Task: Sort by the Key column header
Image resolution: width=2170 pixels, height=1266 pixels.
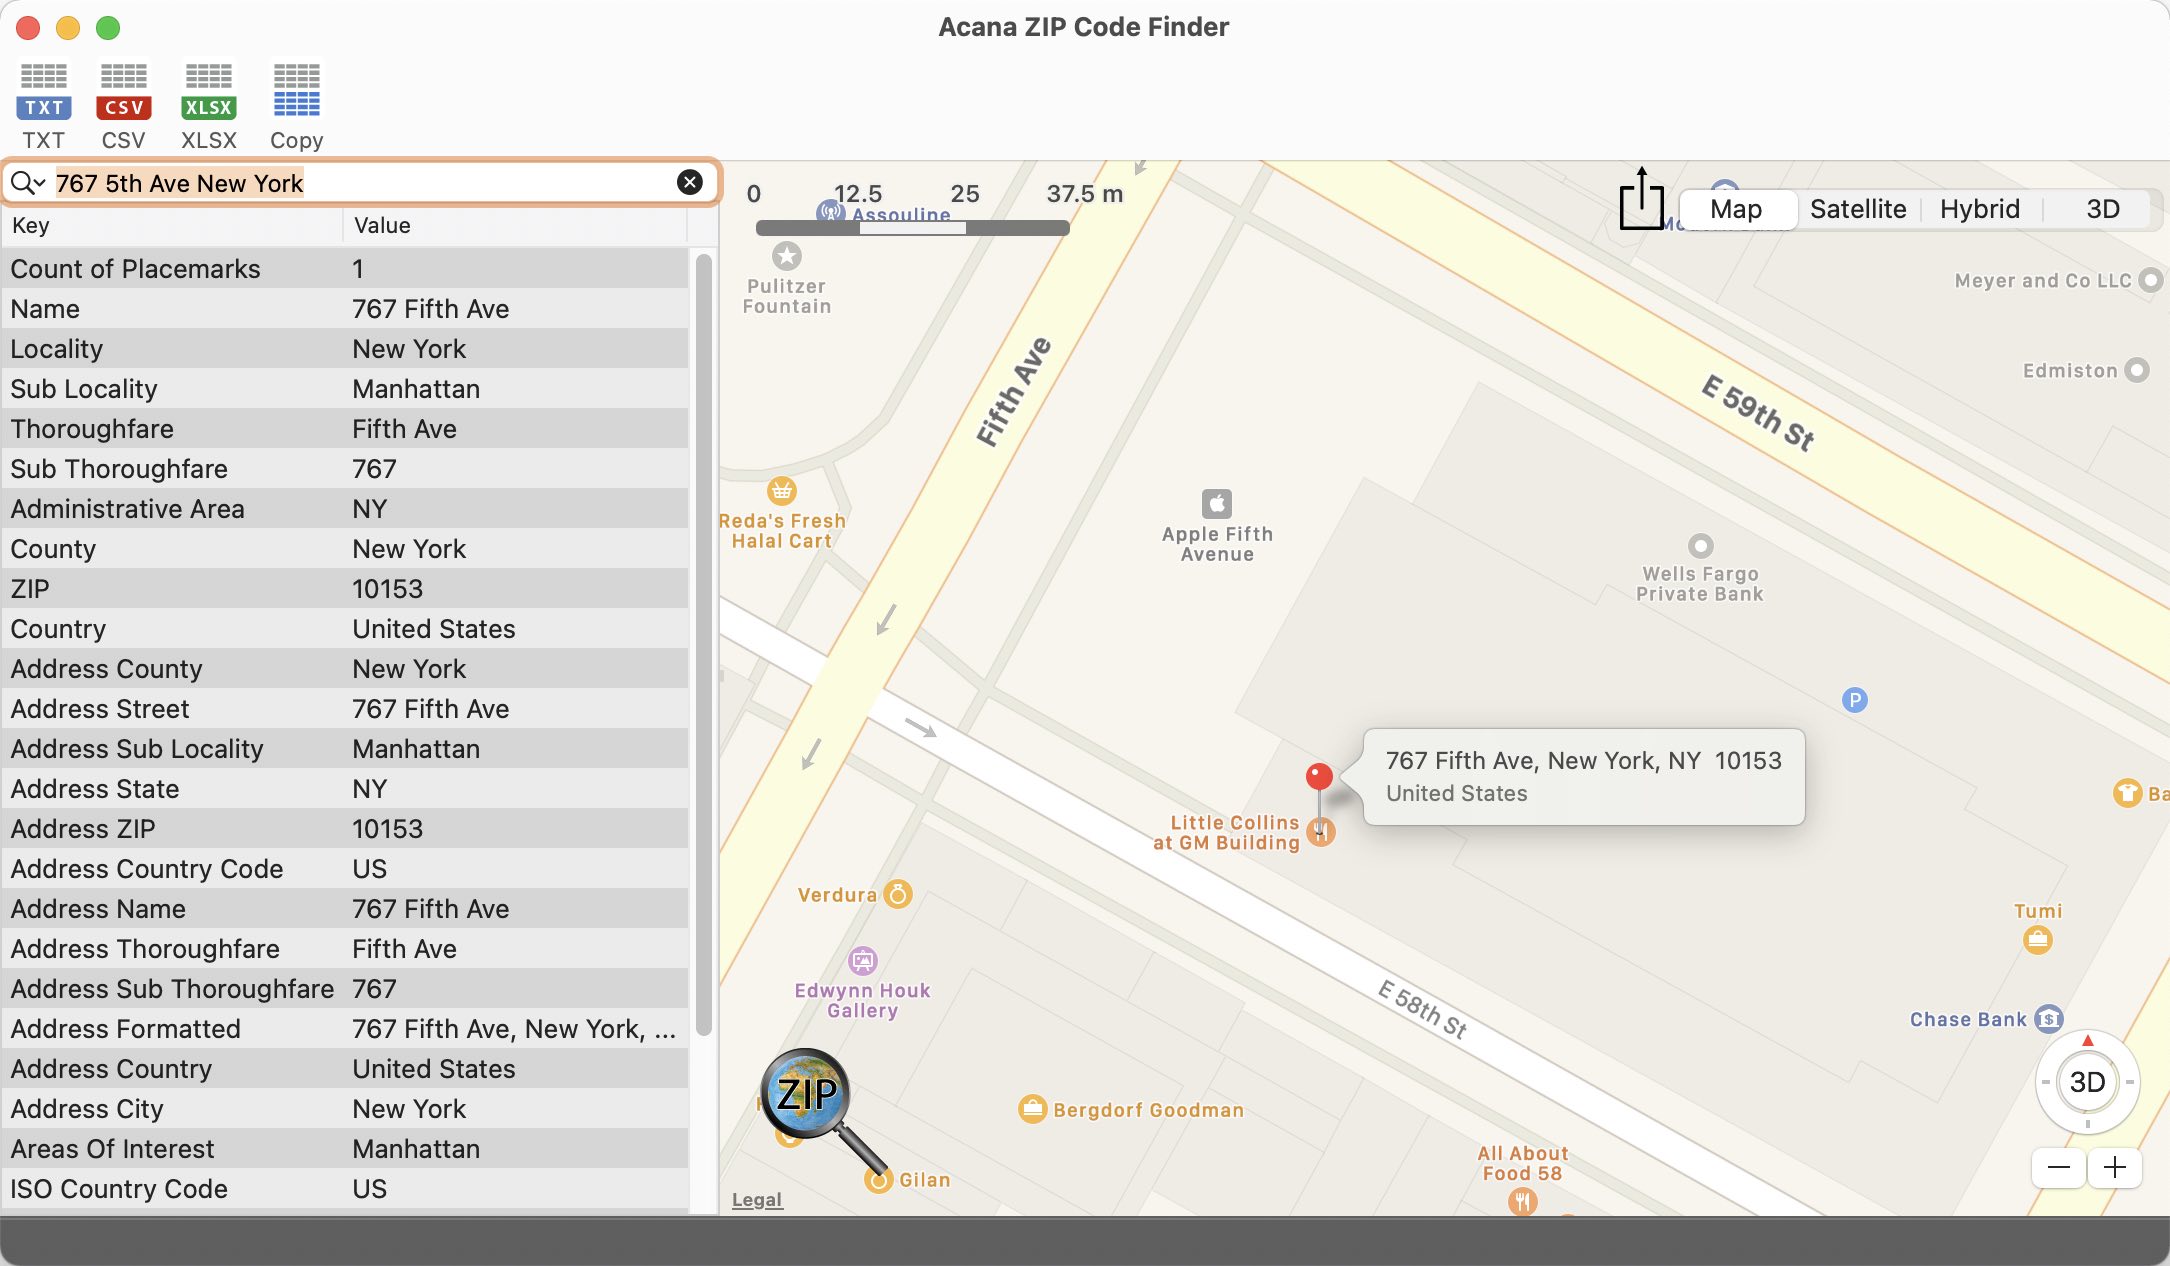Action: (x=172, y=225)
